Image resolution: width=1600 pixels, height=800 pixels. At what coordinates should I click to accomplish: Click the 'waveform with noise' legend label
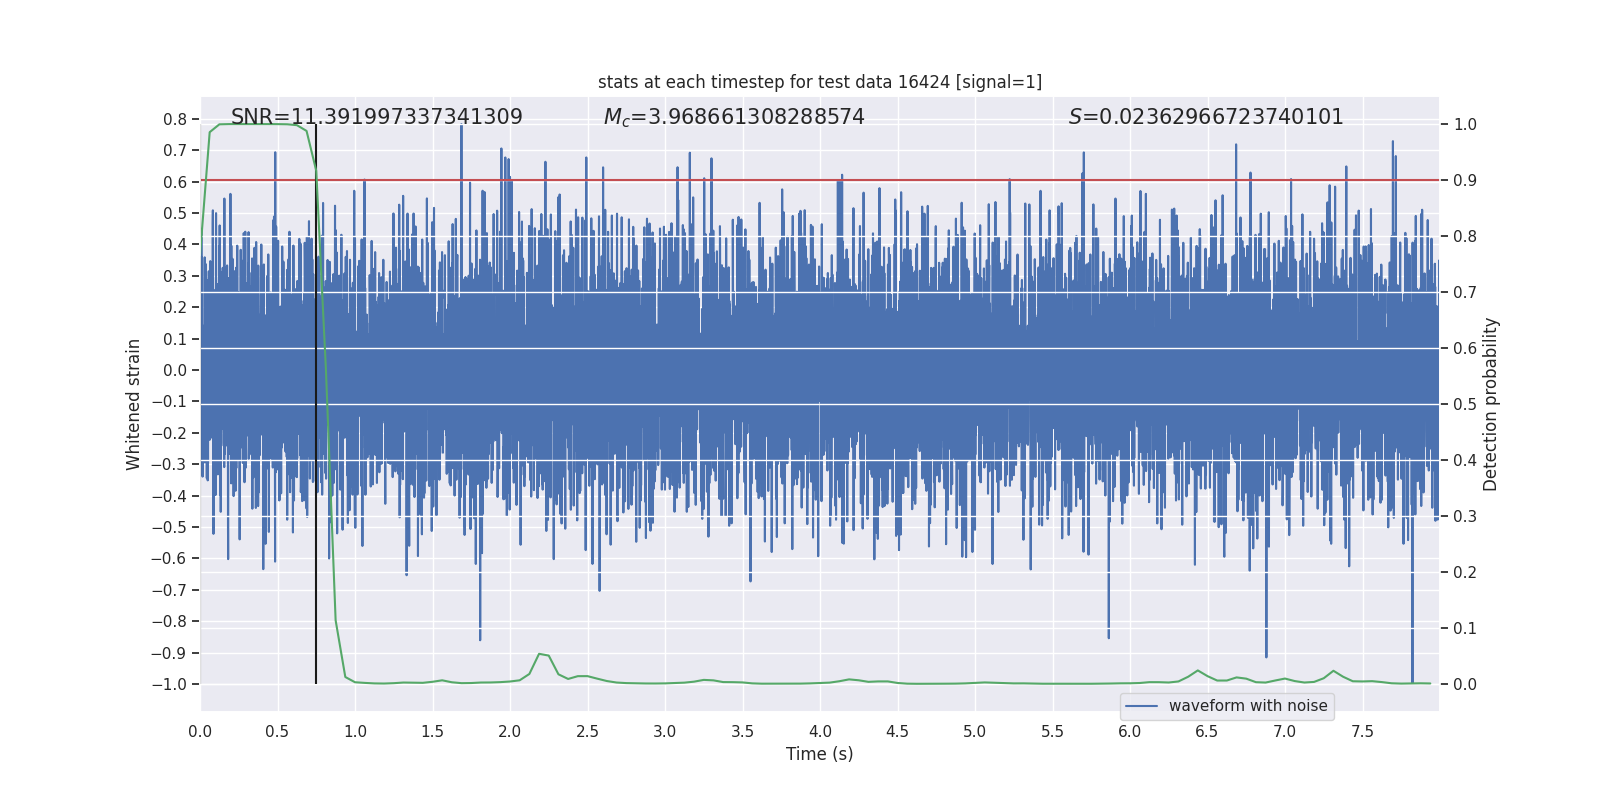1248,706
